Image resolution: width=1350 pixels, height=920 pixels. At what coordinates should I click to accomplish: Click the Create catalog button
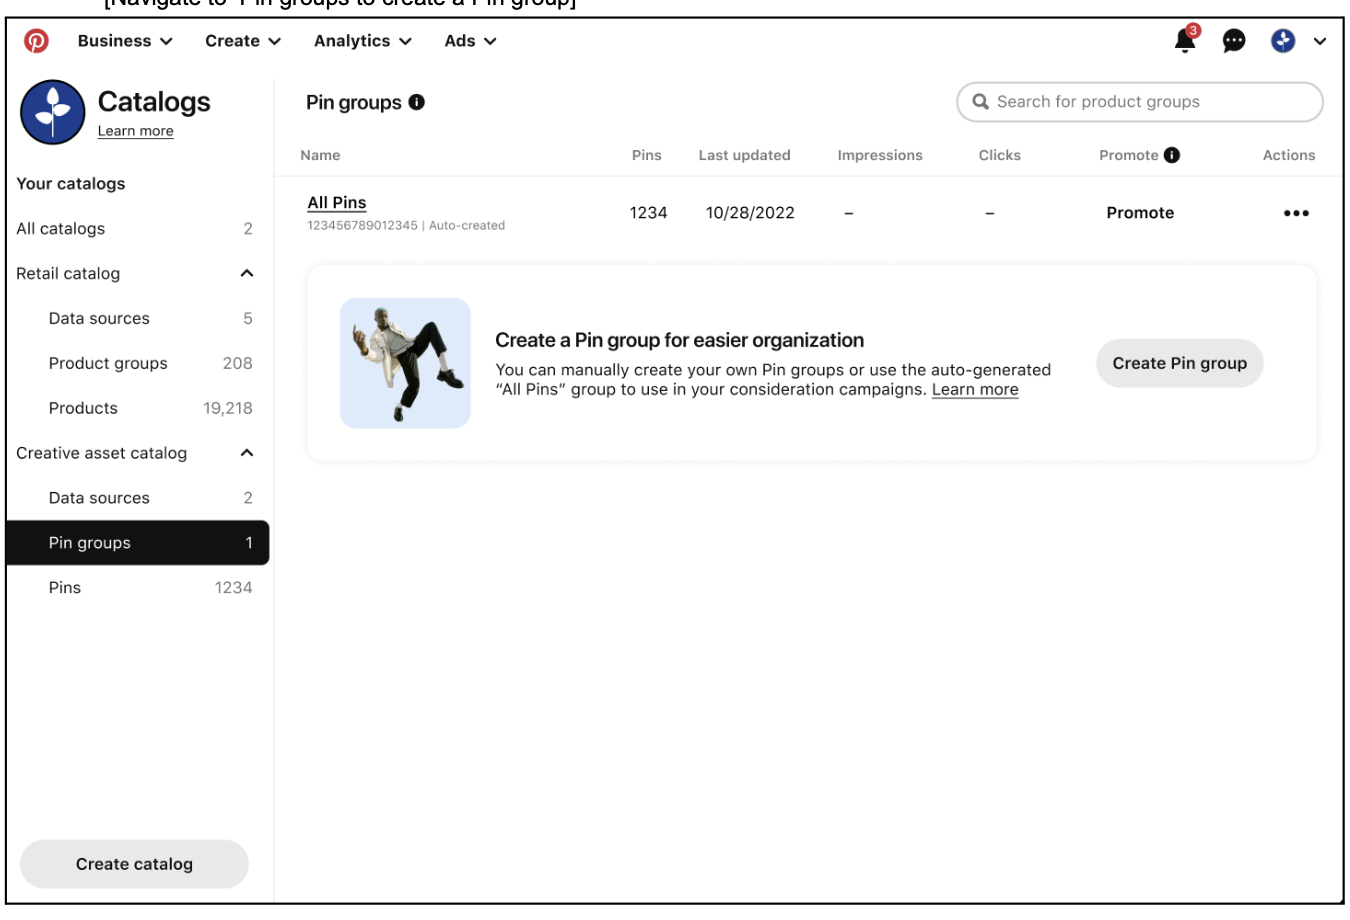(x=134, y=864)
